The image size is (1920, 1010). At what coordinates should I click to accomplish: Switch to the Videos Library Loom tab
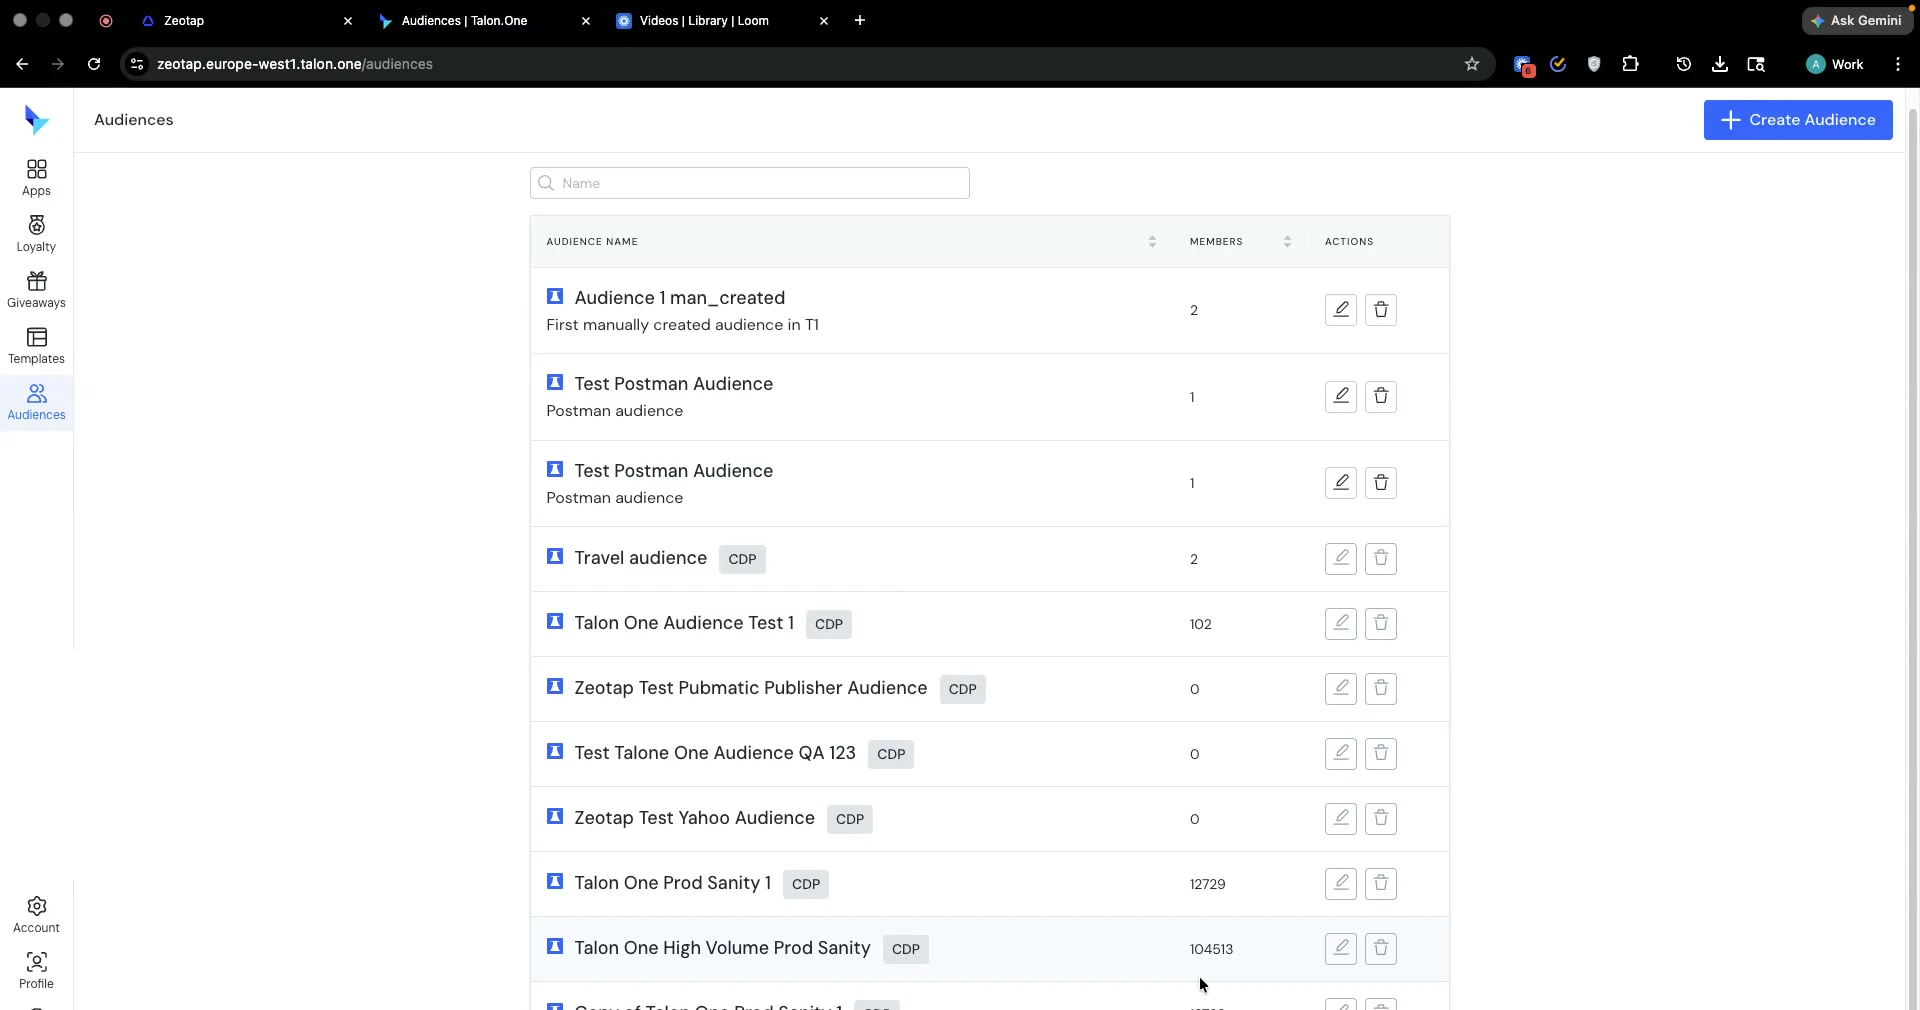(722, 21)
